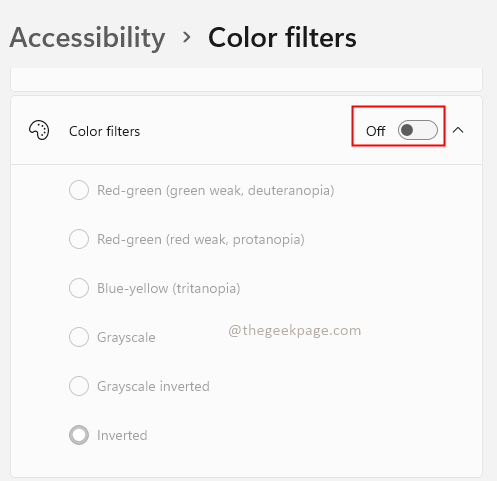Click the Off status label
Viewport: 497px width, 481px height.
point(376,131)
